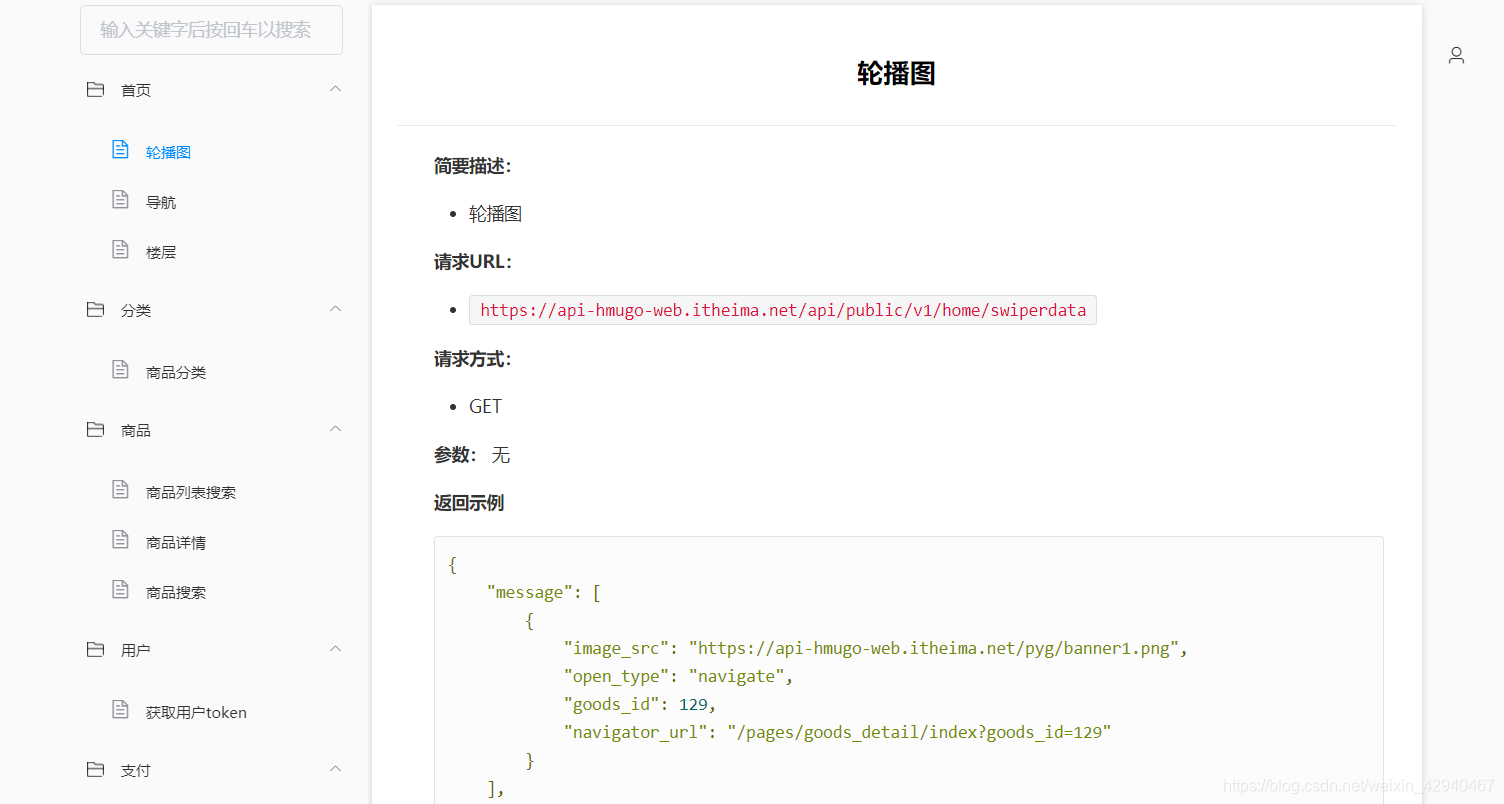Click the document icon next to 商品分类
The image size is (1504, 804).
pyautogui.click(x=120, y=370)
